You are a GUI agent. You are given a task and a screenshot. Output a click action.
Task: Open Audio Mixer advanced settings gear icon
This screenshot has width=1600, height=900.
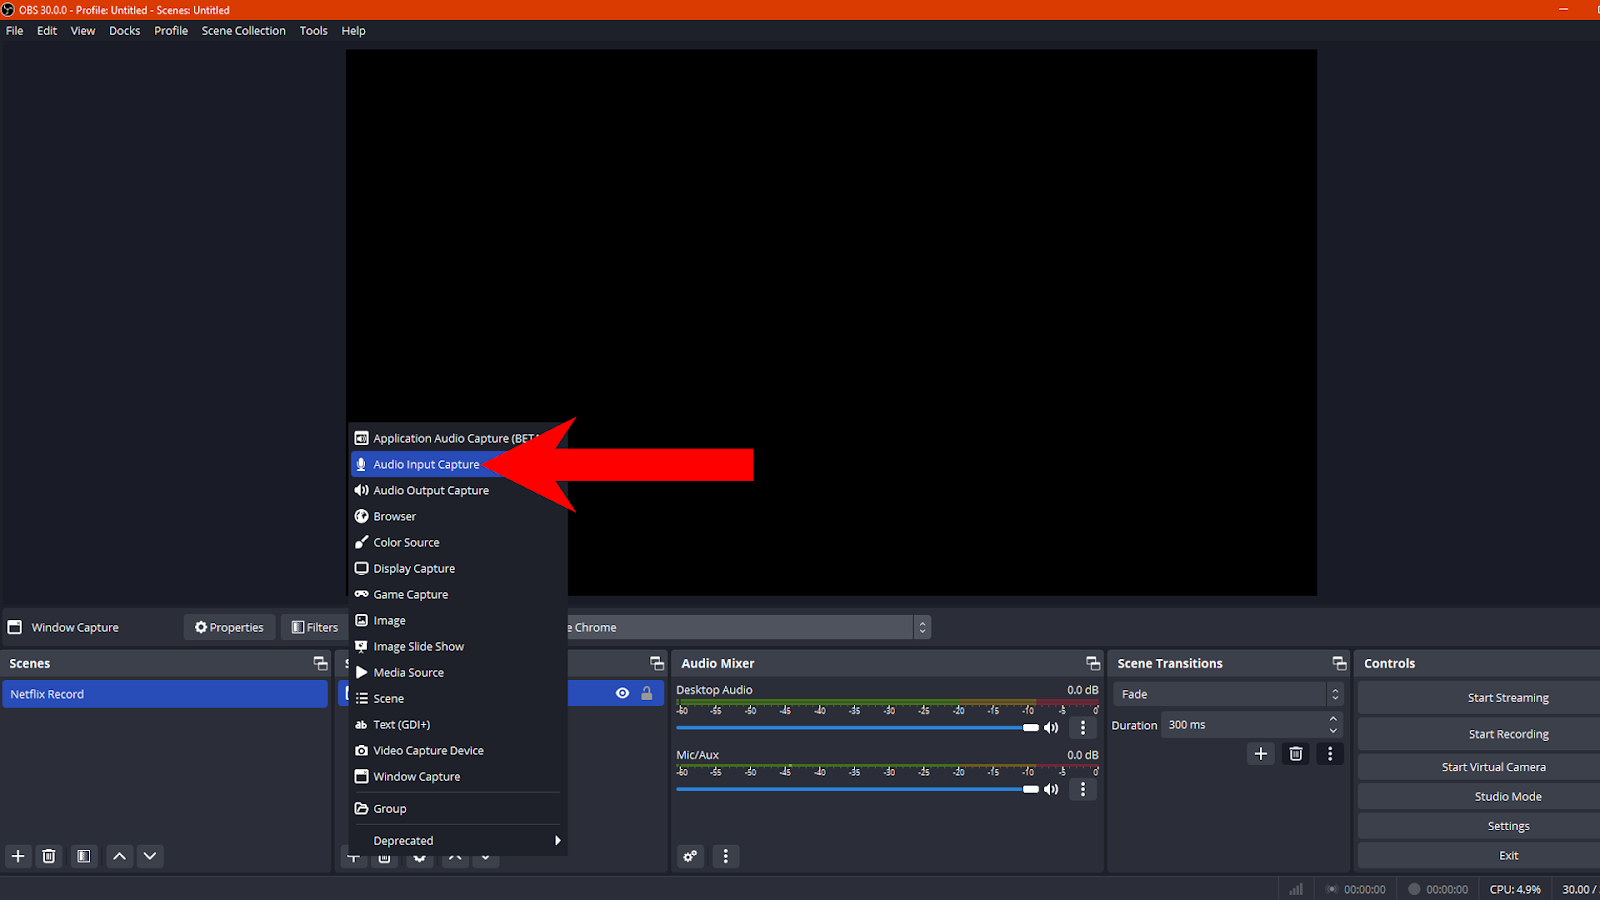click(690, 856)
